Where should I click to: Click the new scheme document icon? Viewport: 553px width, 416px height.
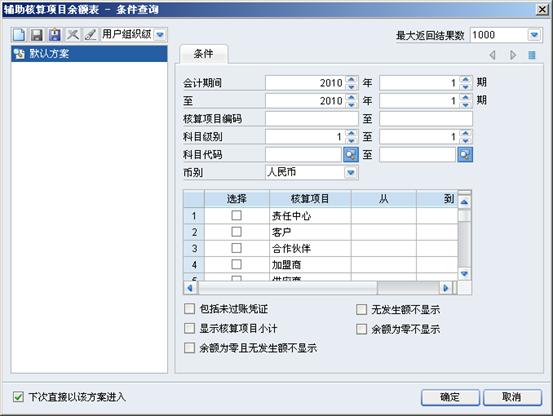tap(19, 35)
